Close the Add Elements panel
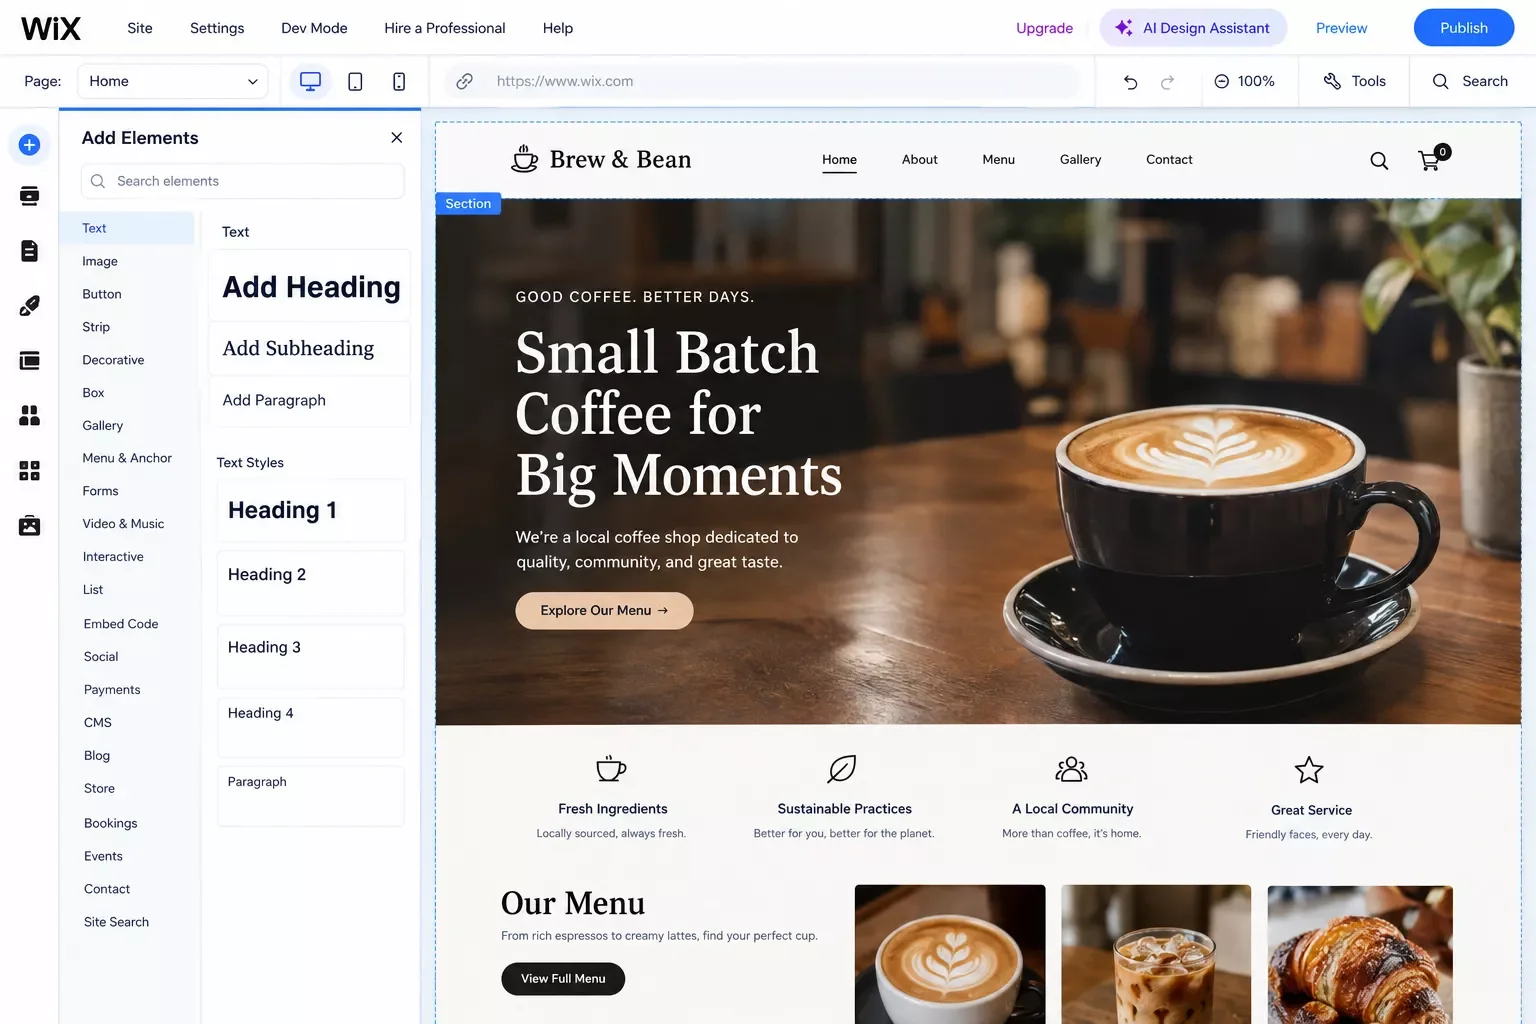This screenshot has width=1536, height=1024. [397, 138]
